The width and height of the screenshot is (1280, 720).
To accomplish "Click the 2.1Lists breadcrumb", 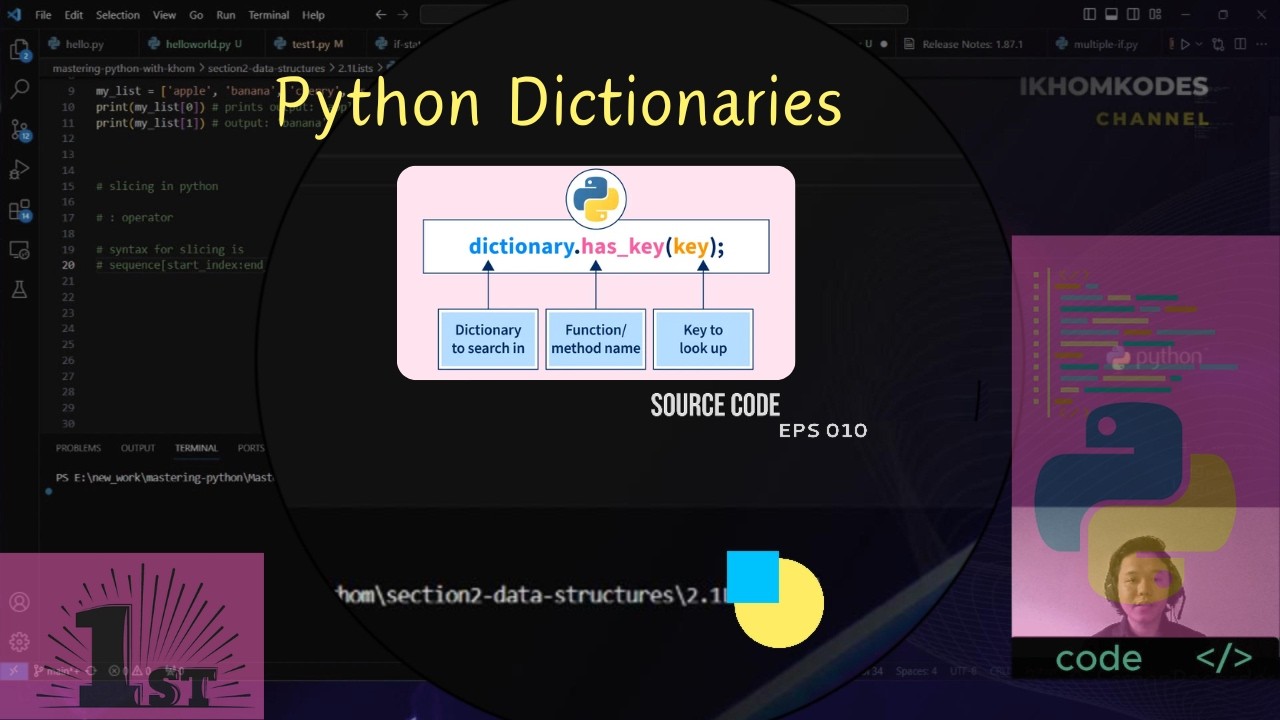I will coord(353,68).
